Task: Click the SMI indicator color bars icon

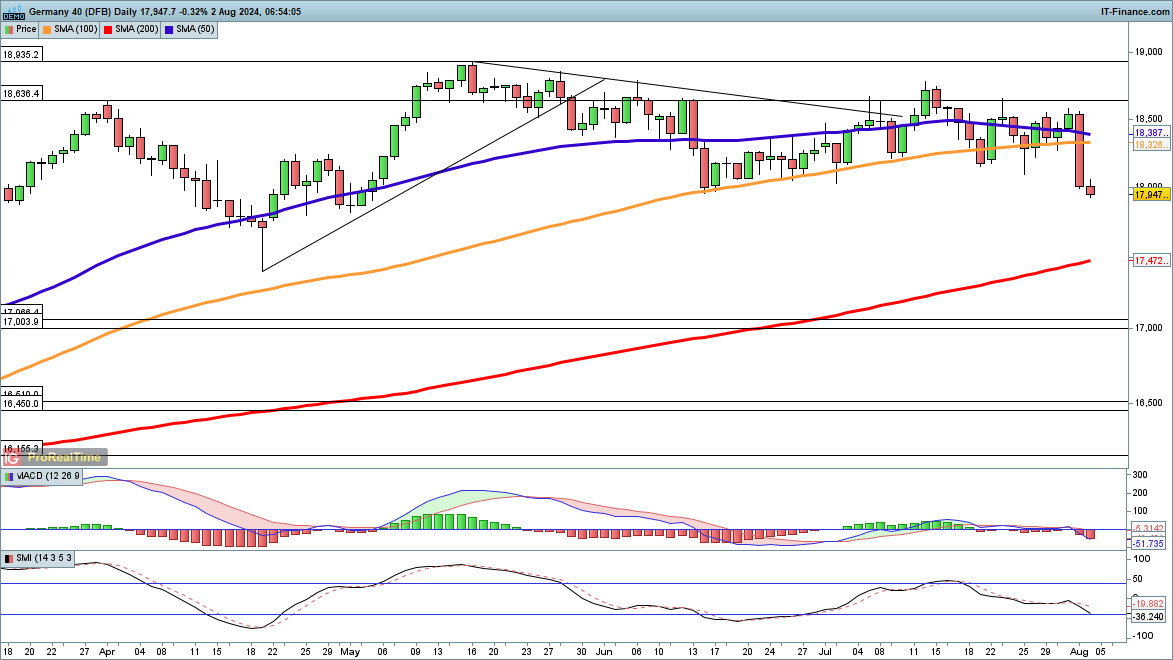Action: pyautogui.click(x=8, y=559)
